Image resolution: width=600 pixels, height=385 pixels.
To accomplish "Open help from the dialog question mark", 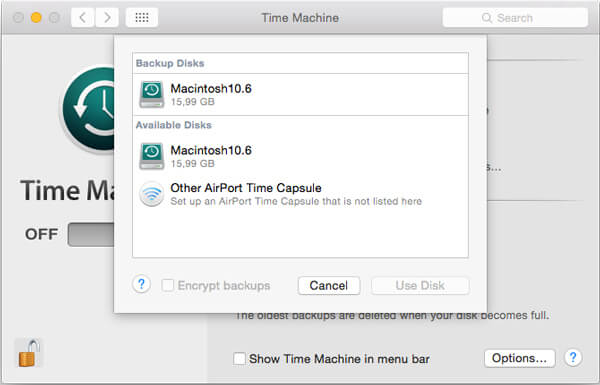I will tap(141, 284).
